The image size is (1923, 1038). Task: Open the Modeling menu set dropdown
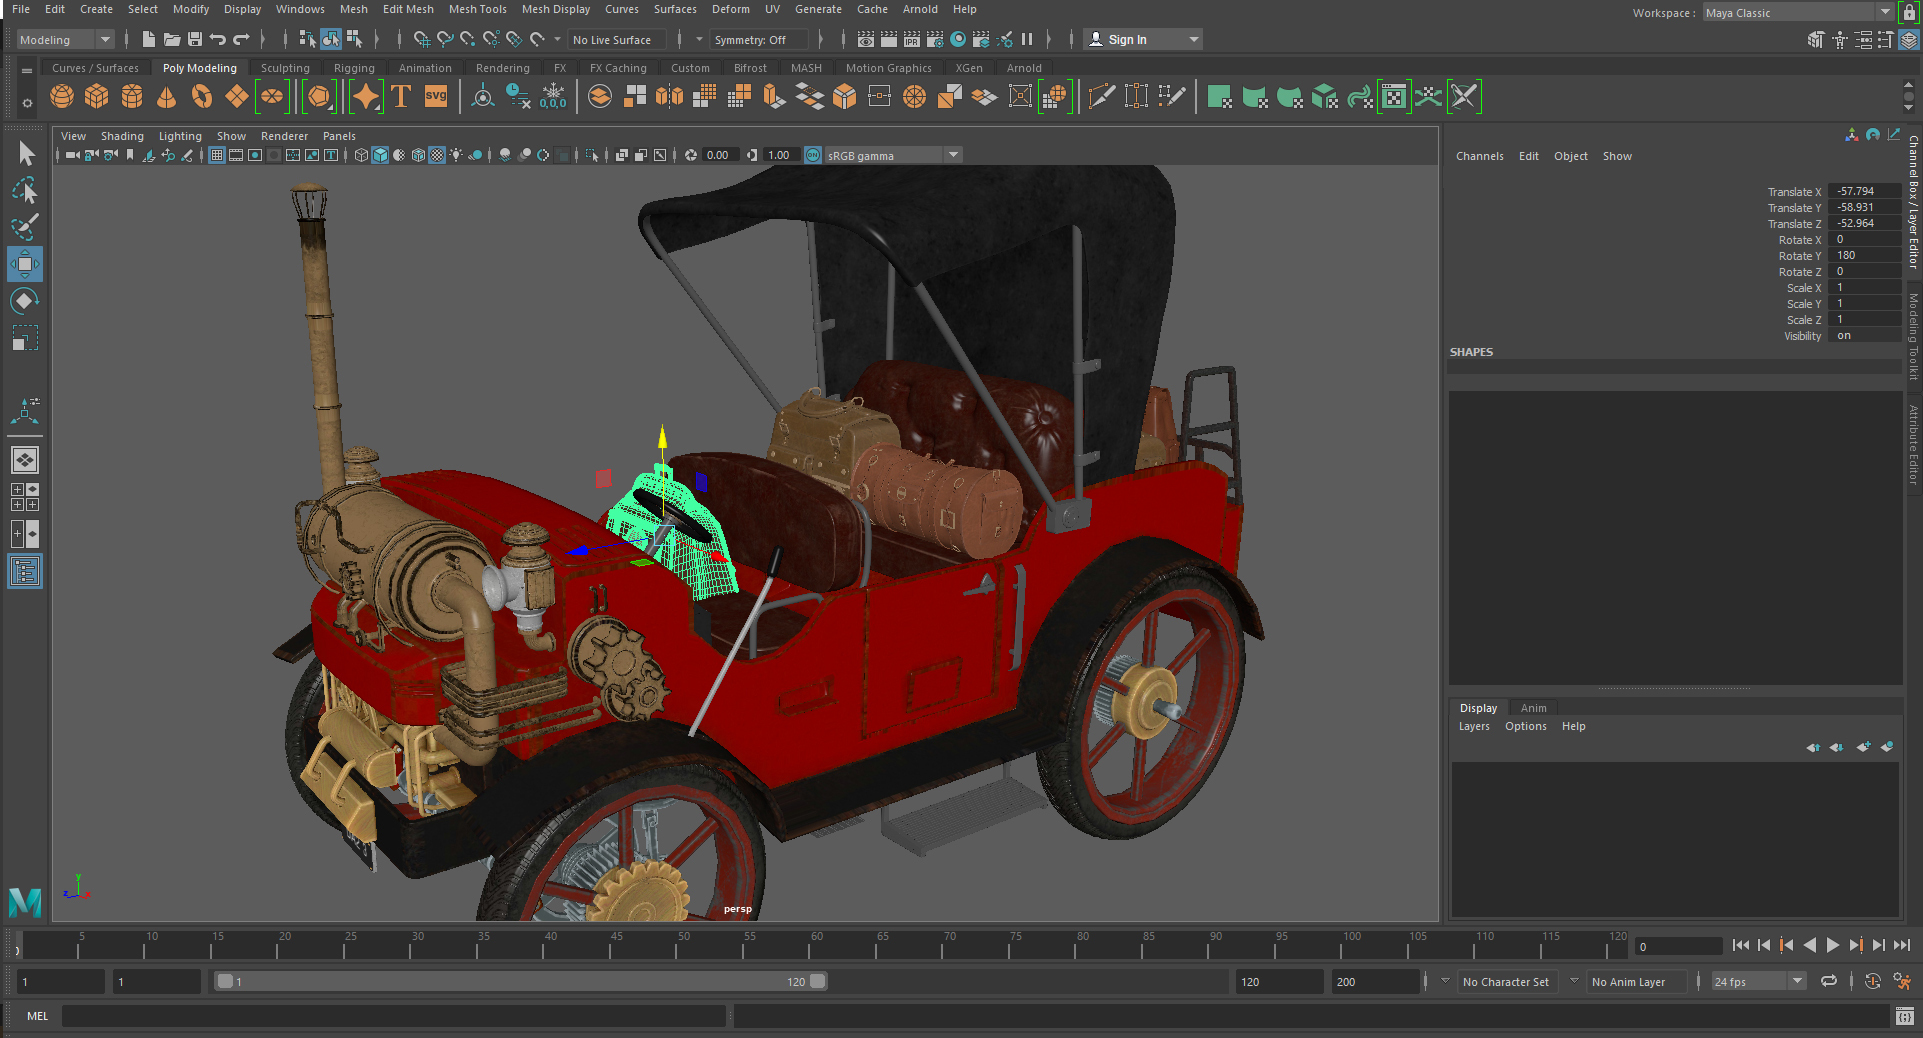65,40
